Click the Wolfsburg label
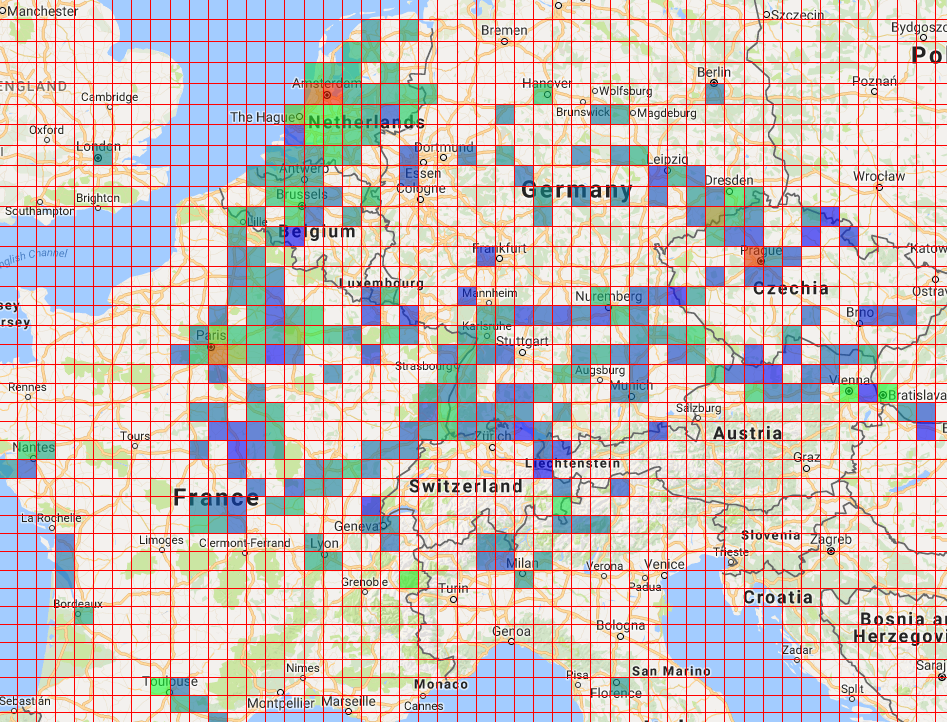 click(626, 91)
